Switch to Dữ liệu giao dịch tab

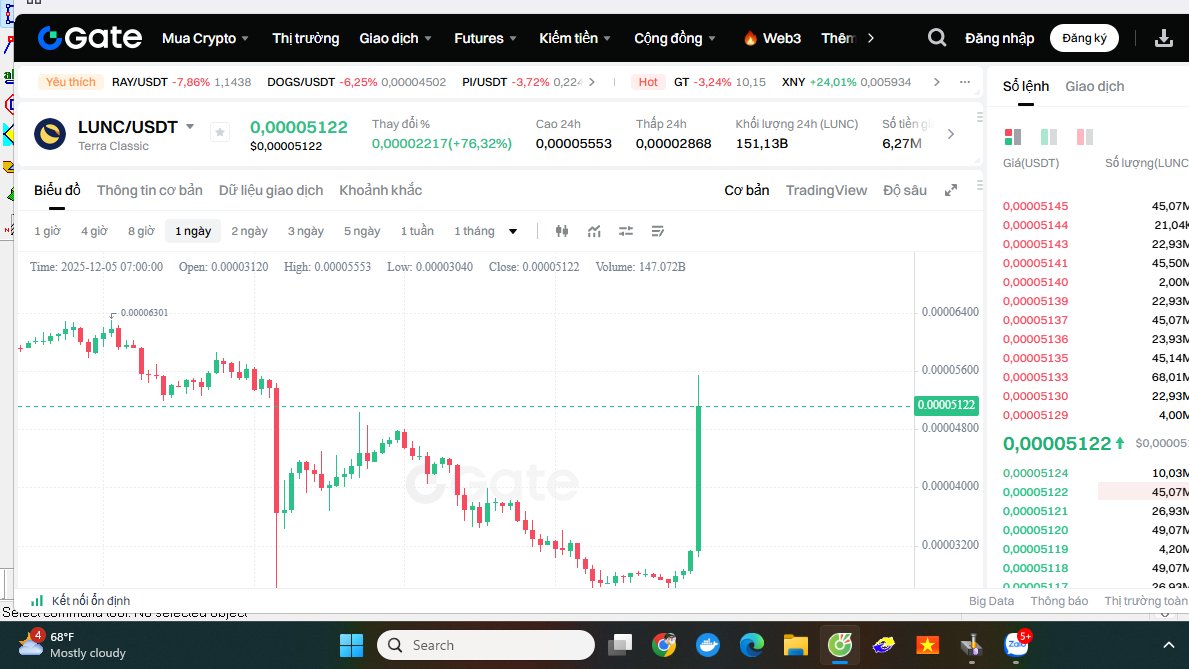click(x=271, y=190)
